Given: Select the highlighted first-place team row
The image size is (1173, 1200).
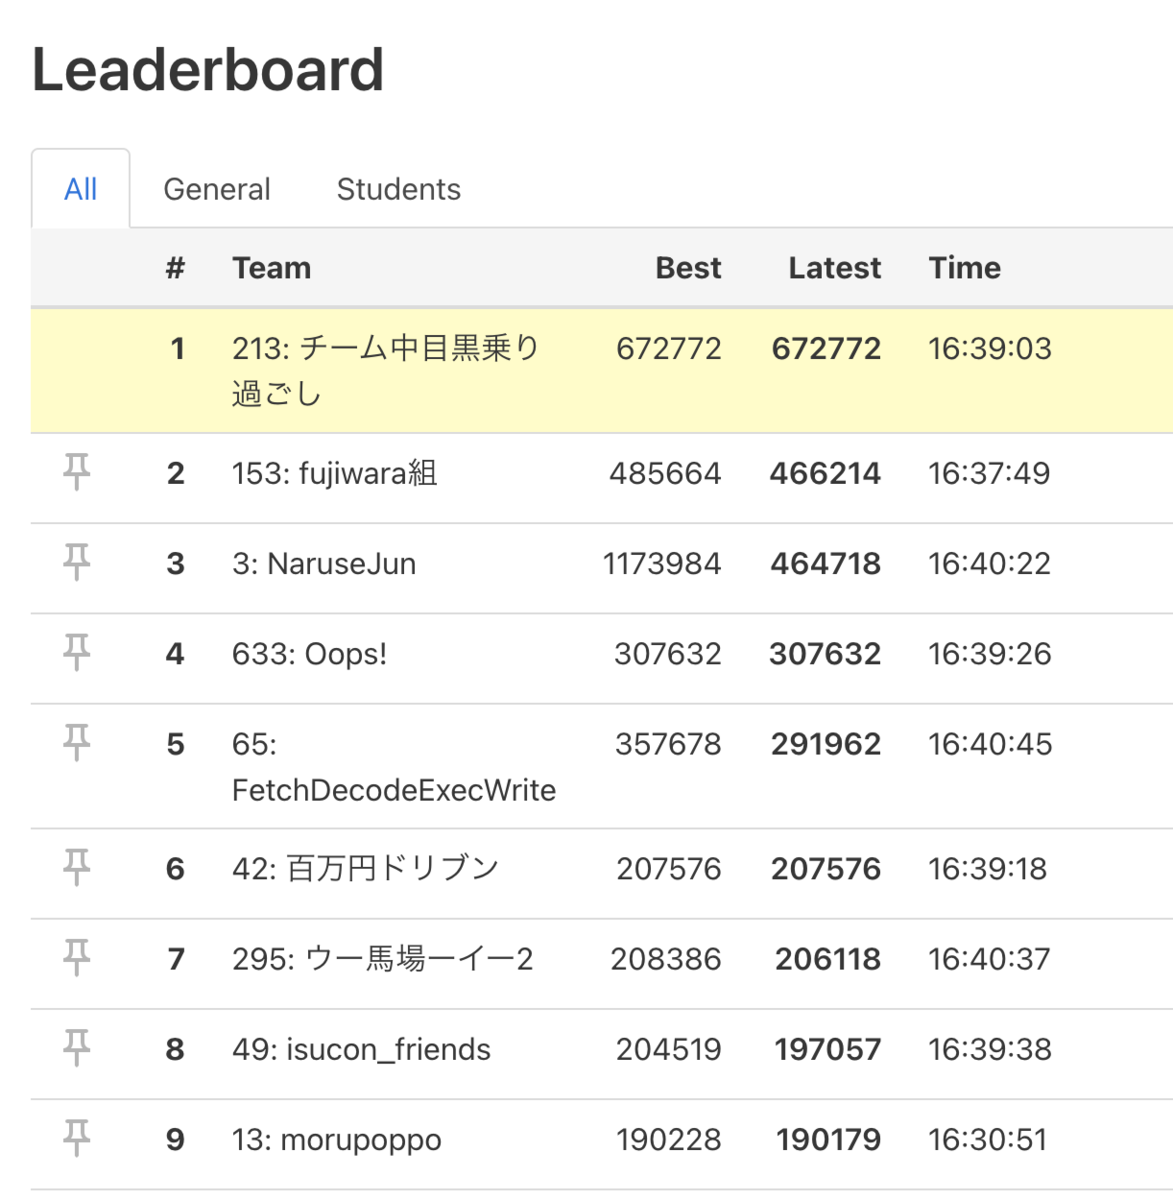Looking at the screenshot, I should (602, 371).
